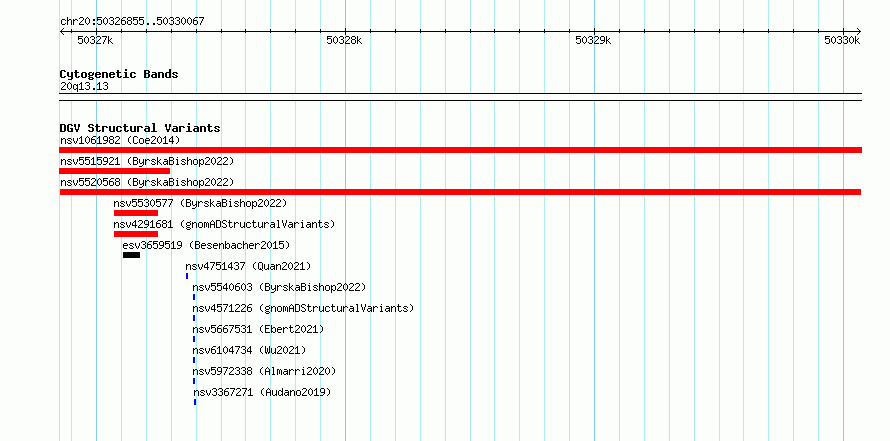Screen dimensions: 890x441
Task: Open nsv5540603 (ByrskaBishop2022) variant label
Action: click(x=279, y=287)
